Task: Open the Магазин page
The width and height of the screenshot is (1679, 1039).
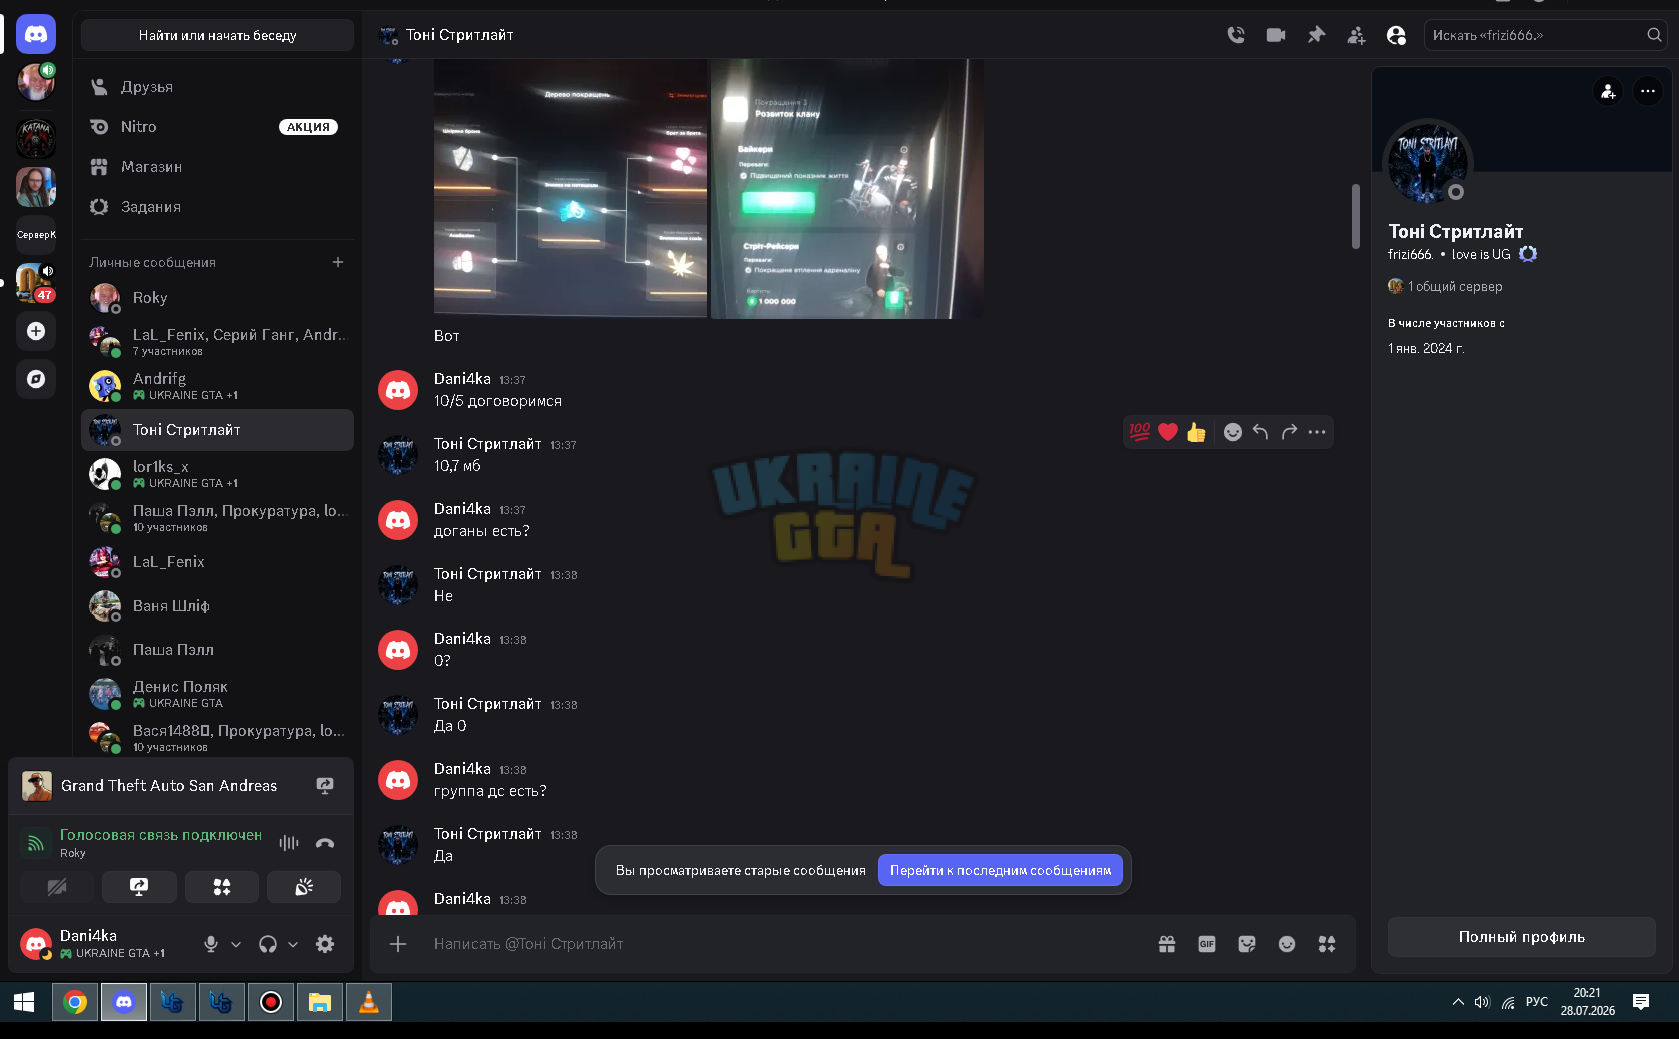Action: point(217,167)
